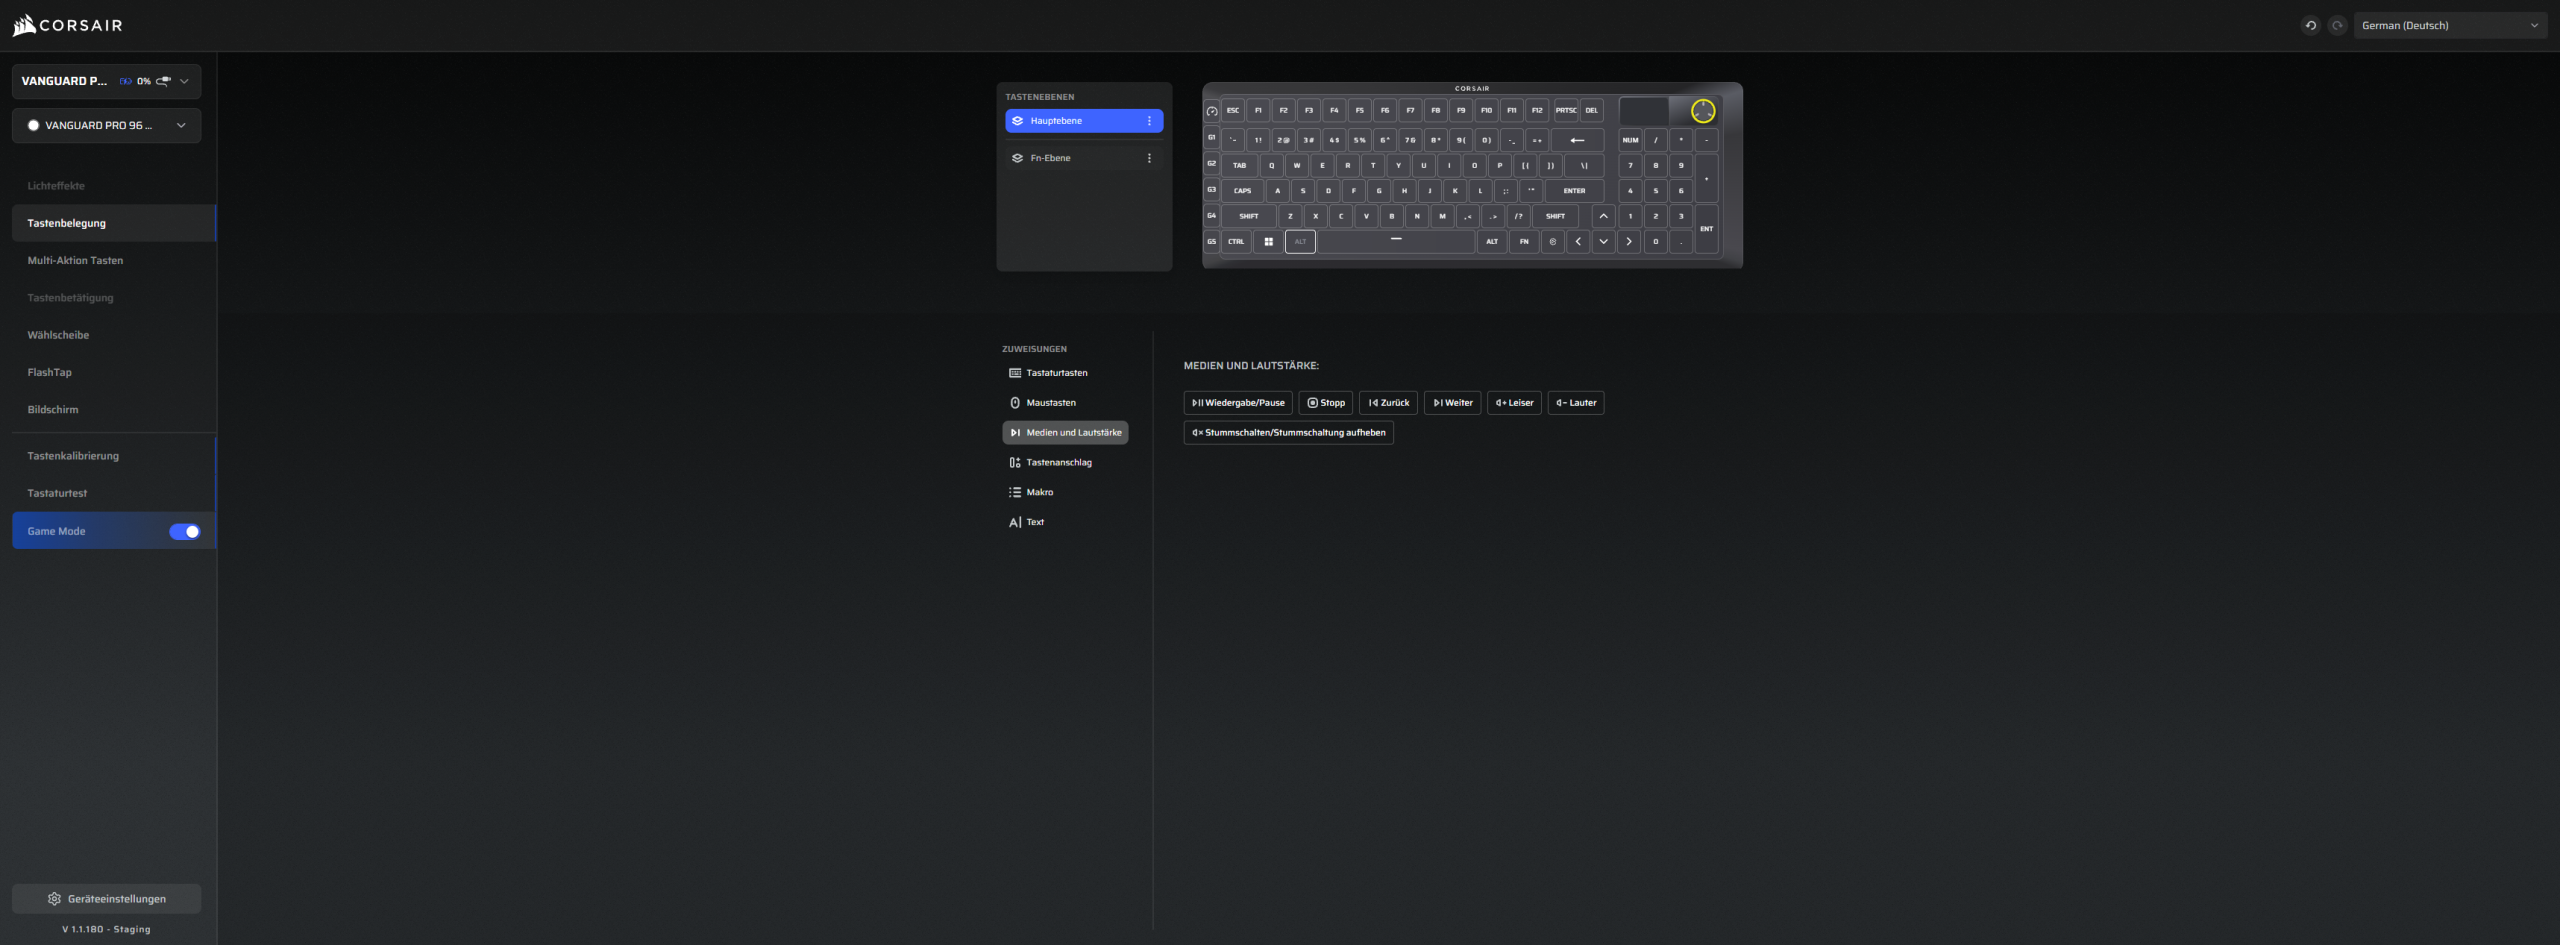Click the redo arrow icon in top bar
This screenshot has height=945, width=2560.
click(x=2337, y=26)
